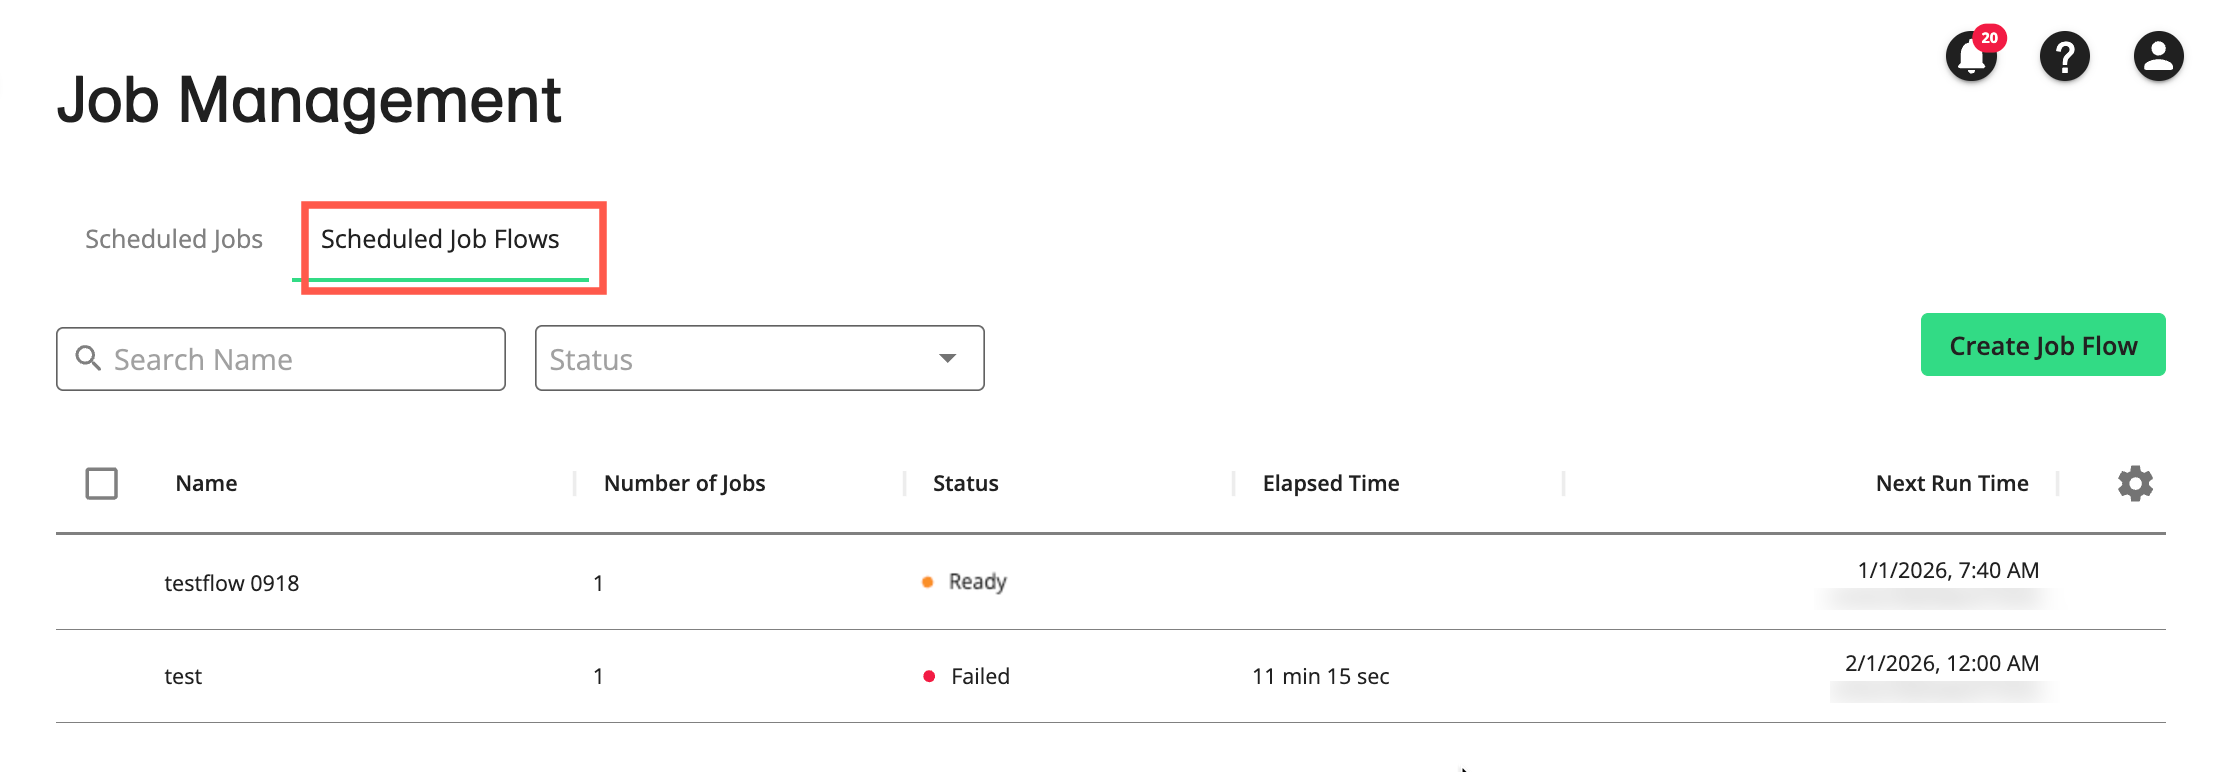Click the red Failed status dot
Screen dimensions: 2226x772
point(929,677)
